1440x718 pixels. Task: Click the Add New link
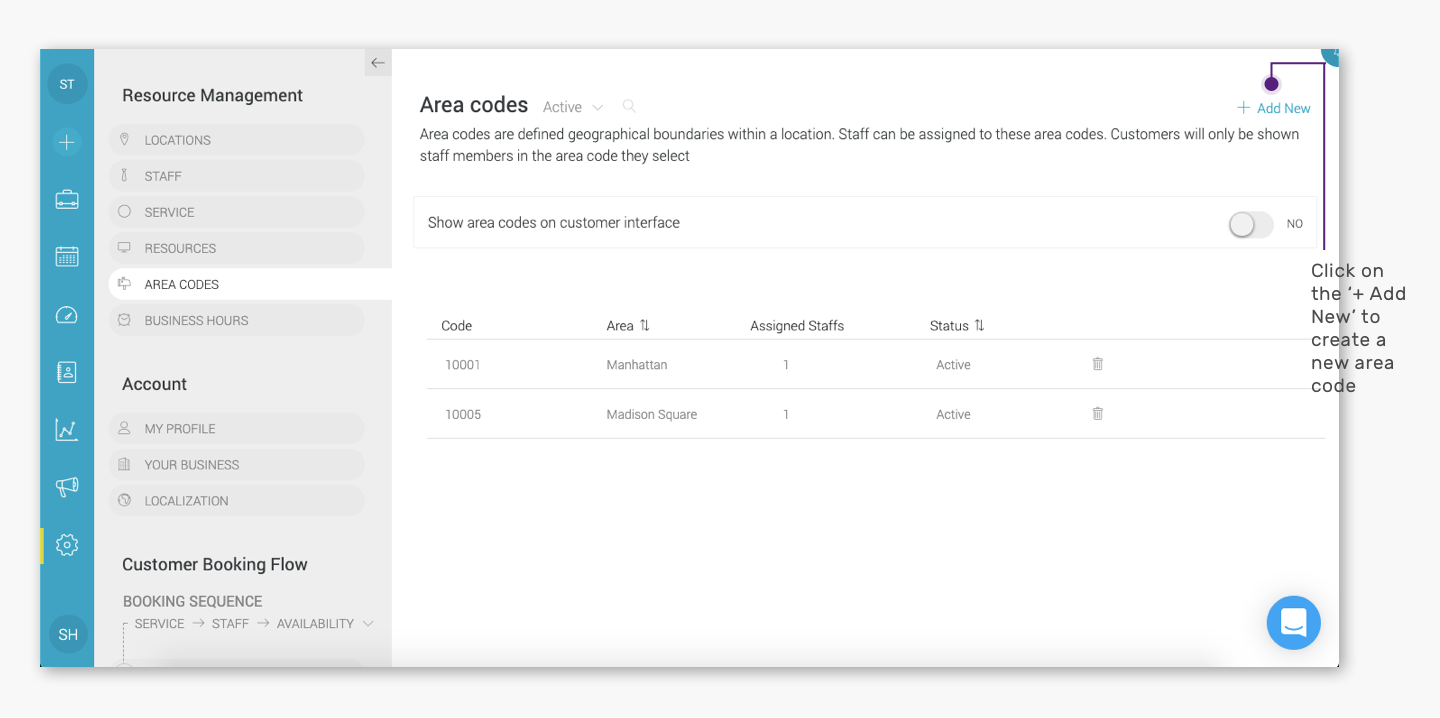1273,108
